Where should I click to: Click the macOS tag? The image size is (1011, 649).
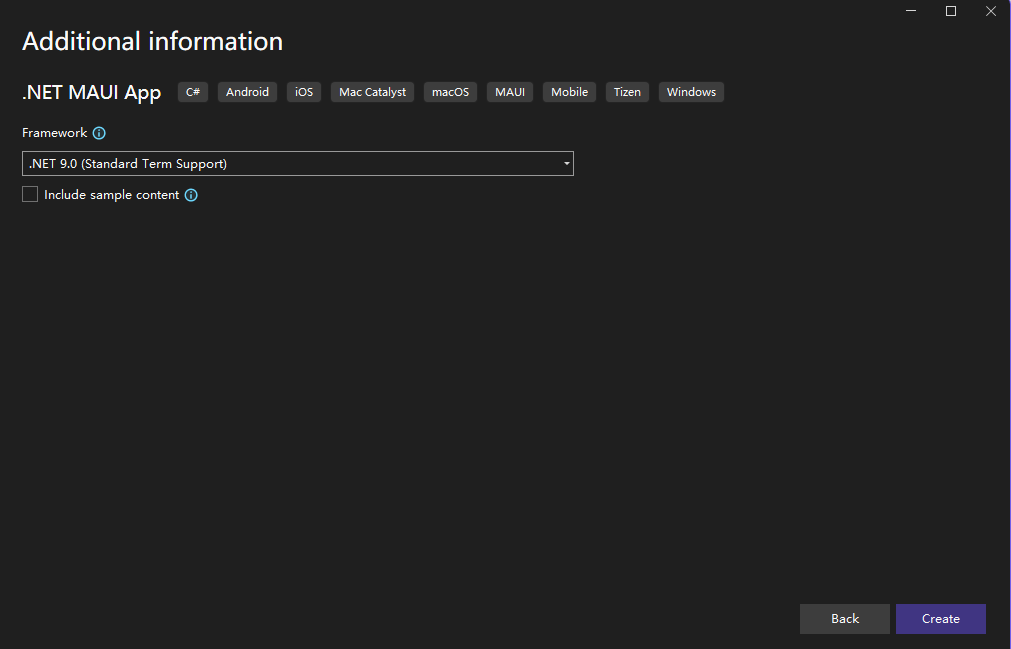[x=451, y=92]
